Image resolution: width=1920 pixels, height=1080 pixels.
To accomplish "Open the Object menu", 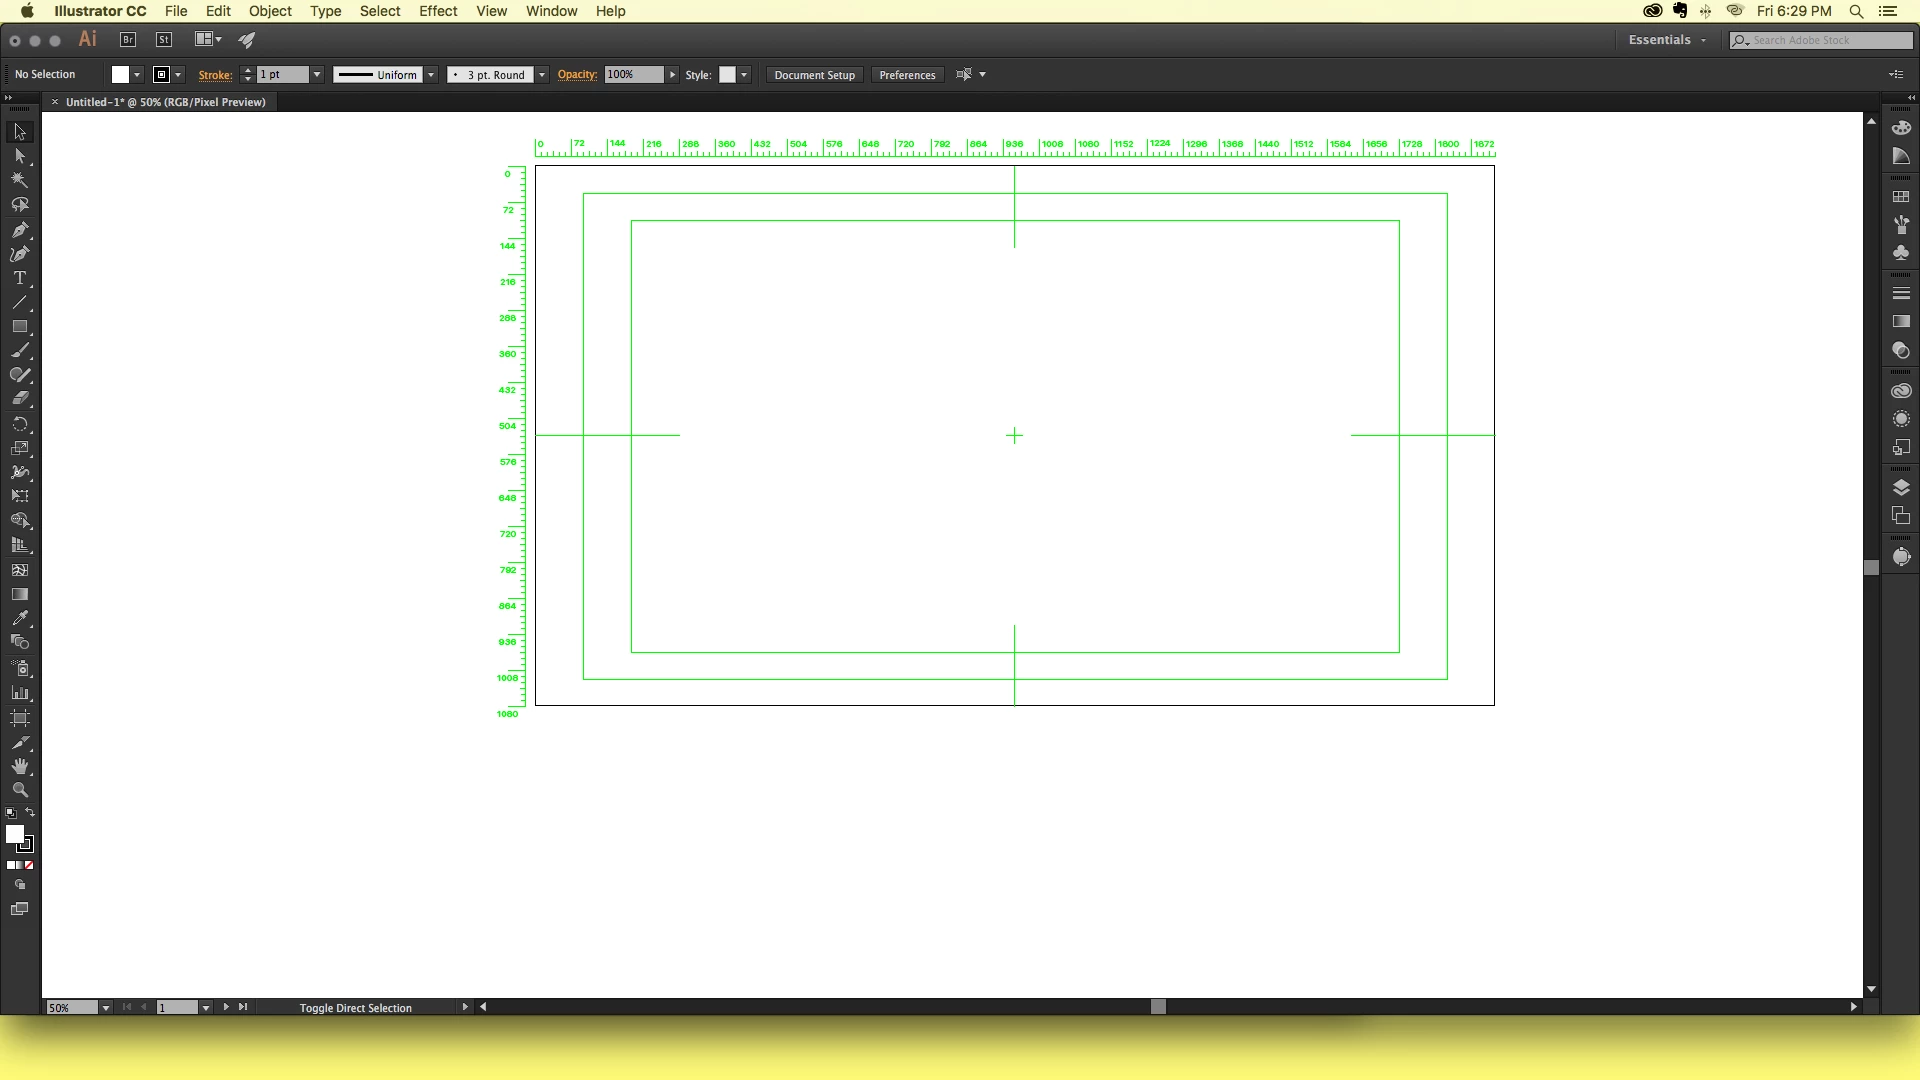I will [x=270, y=11].
